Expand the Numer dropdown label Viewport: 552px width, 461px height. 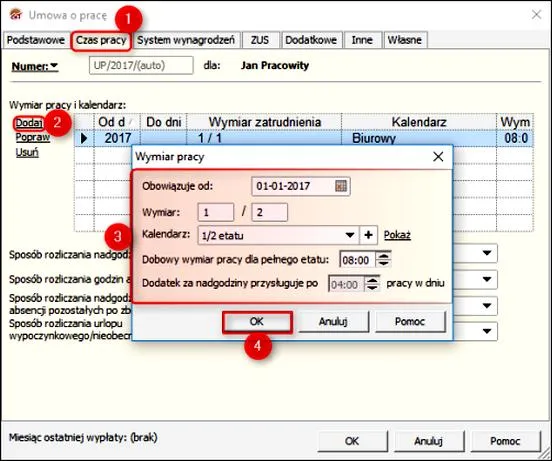point(35,66)
